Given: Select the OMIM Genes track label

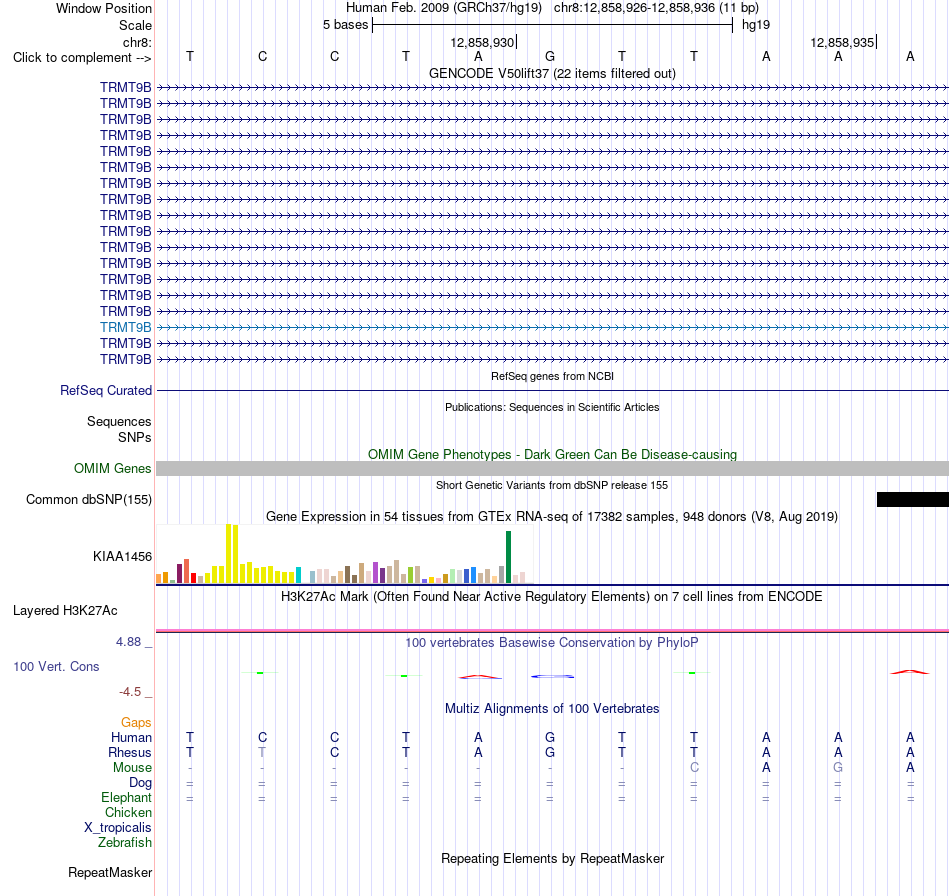Looking at the screenshot, I should 112,468.
